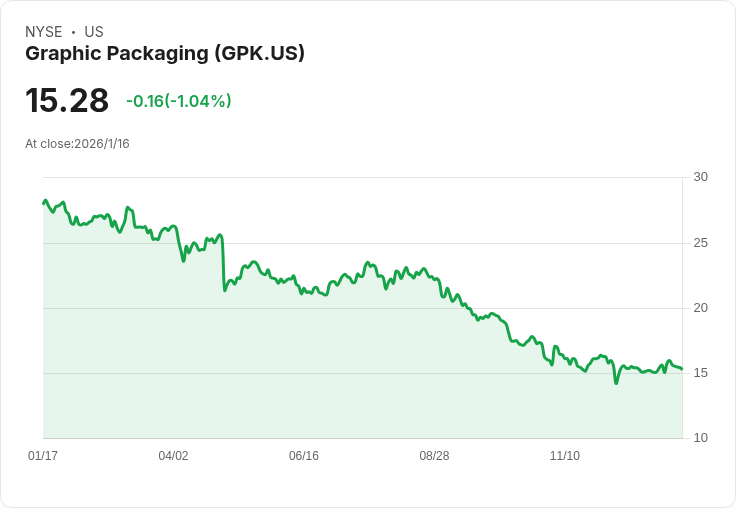Click the final endpoint of the price line
The image size is (736, 508).
tap(682, 369)
